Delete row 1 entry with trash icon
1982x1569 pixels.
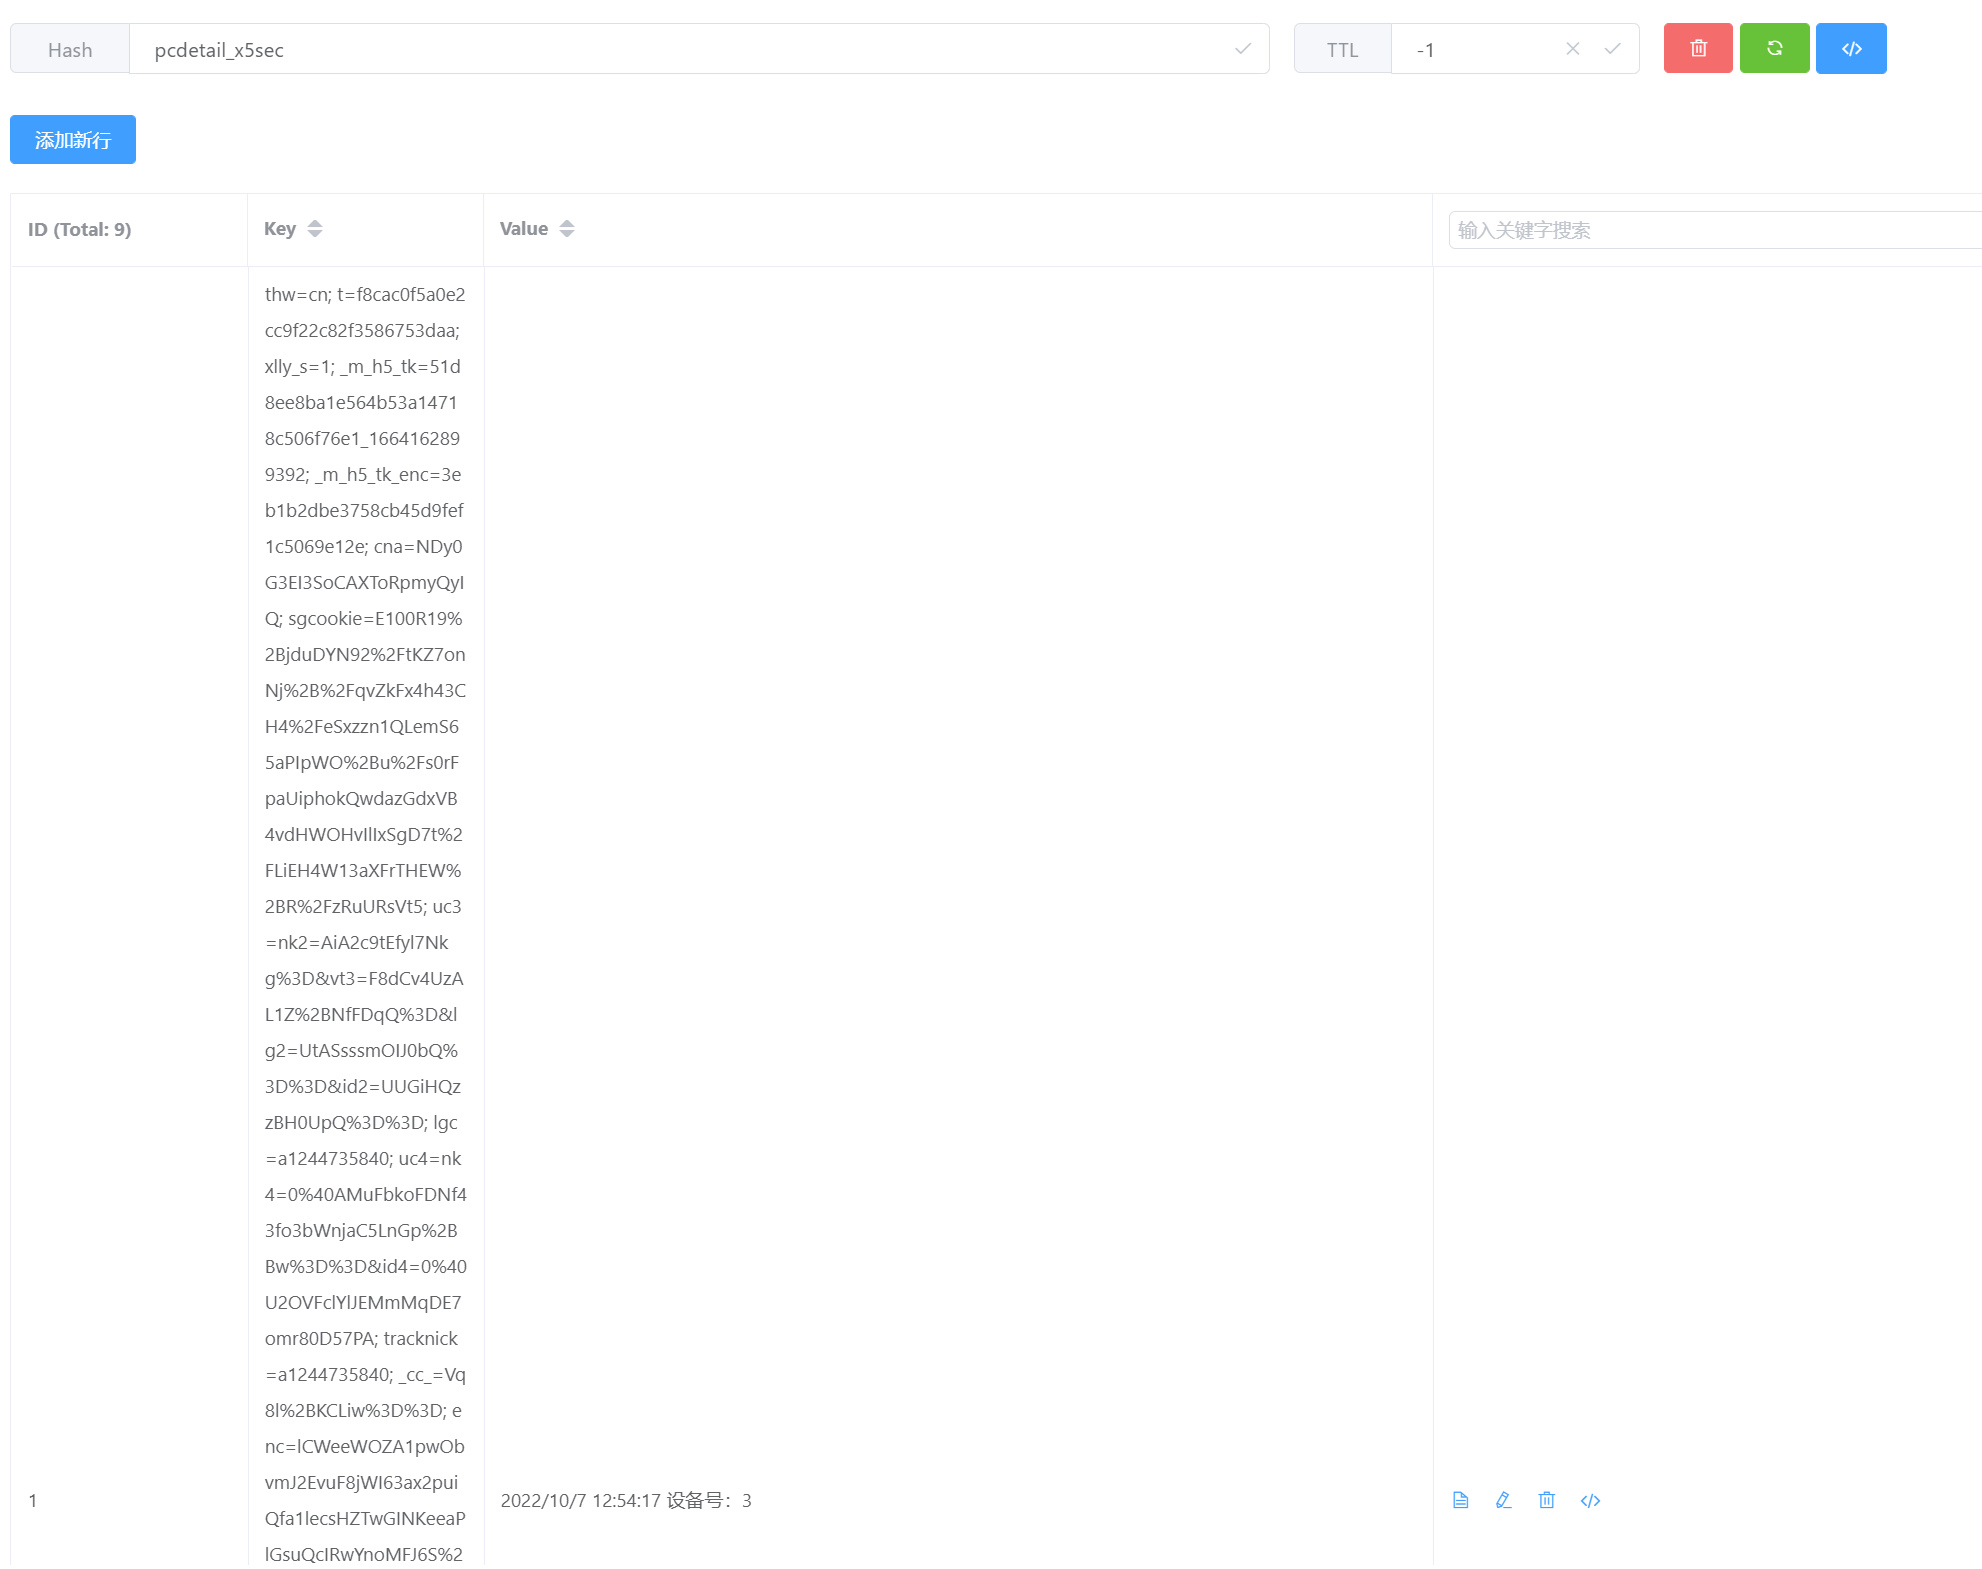tap(1547, 1500)
